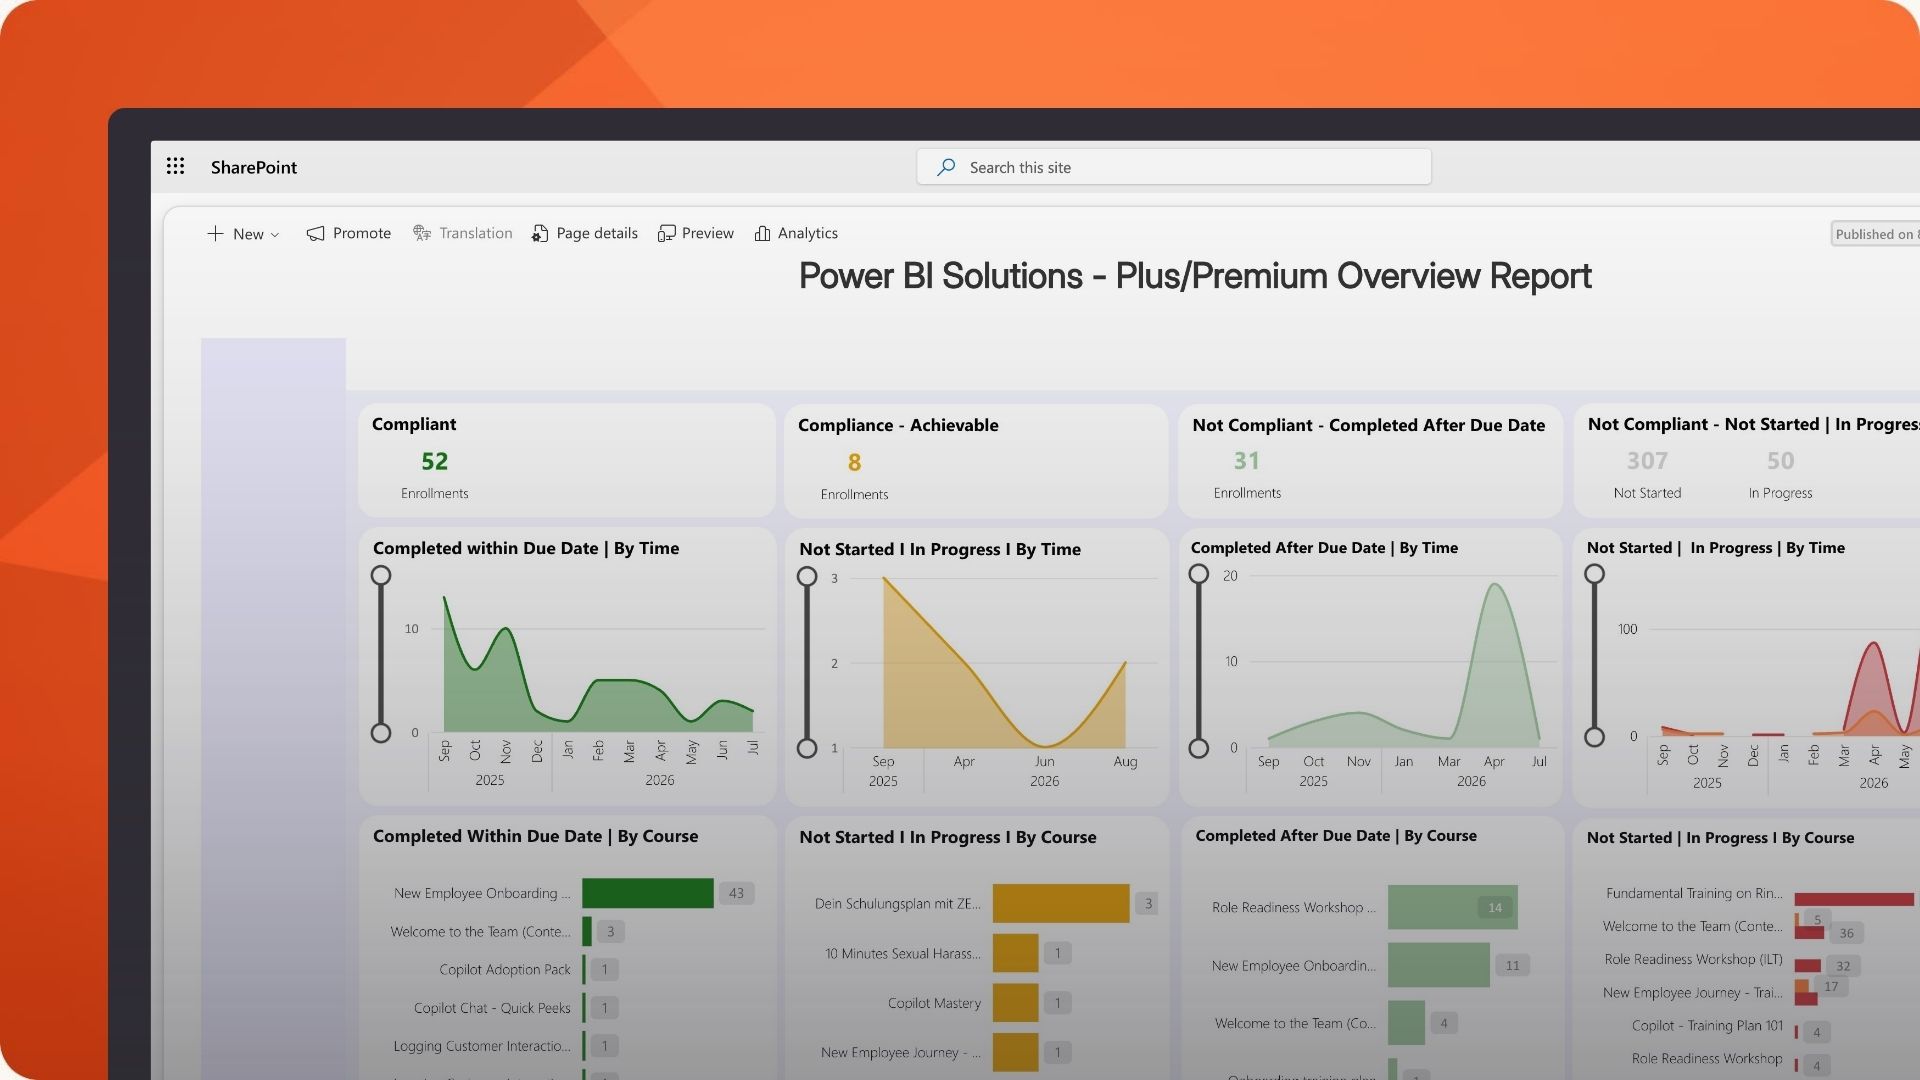Click the Published on status badge

point(1876,234)
